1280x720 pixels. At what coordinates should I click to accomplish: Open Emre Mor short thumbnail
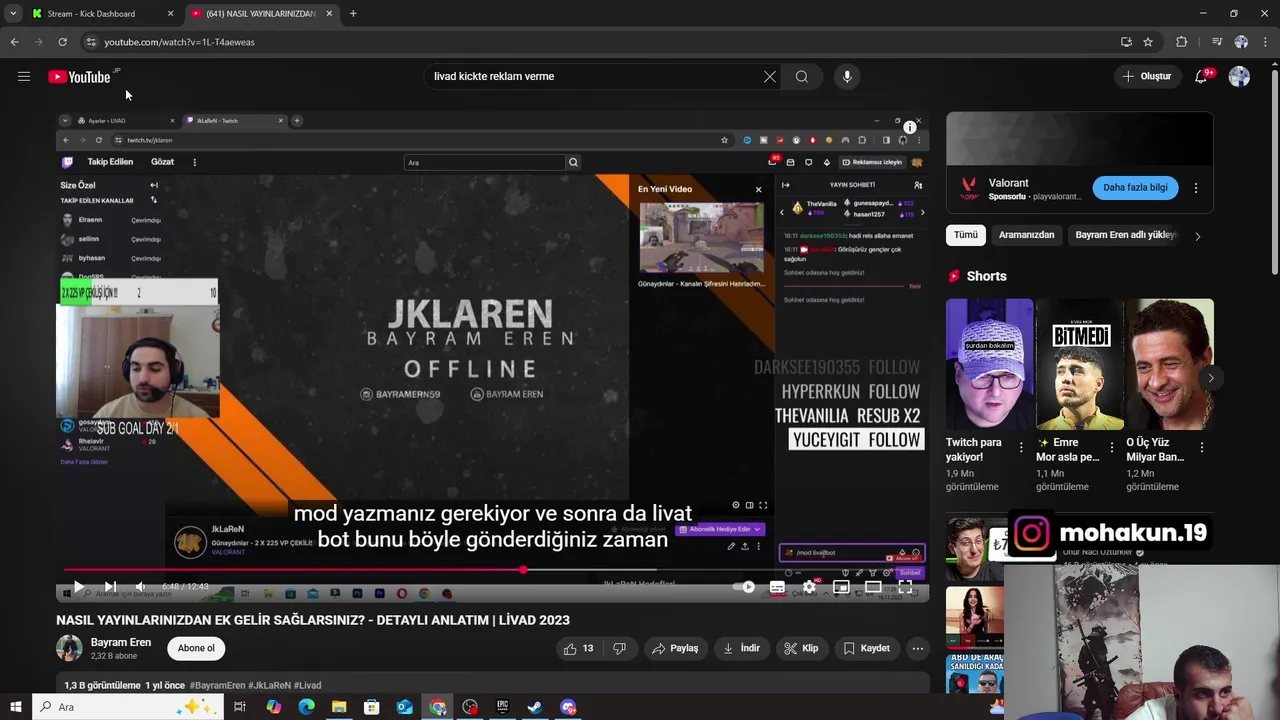1080,364
